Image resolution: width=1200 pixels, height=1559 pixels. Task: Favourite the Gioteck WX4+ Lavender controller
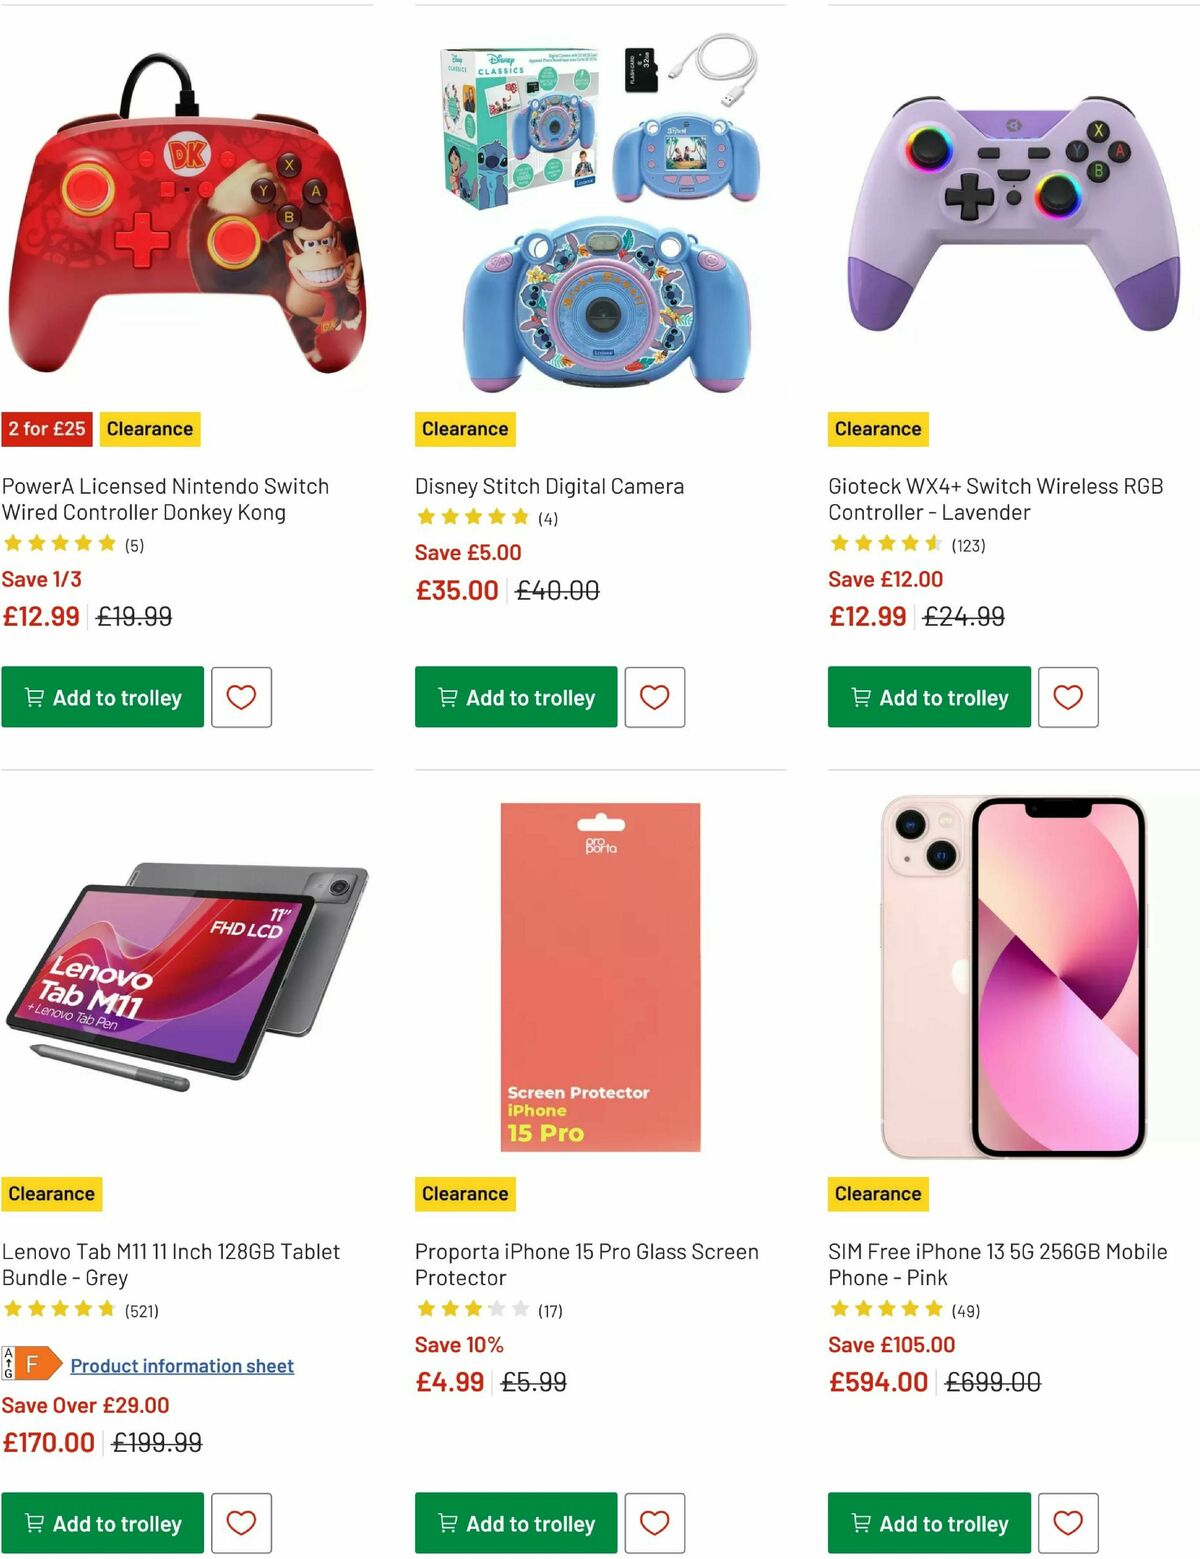1068,697
